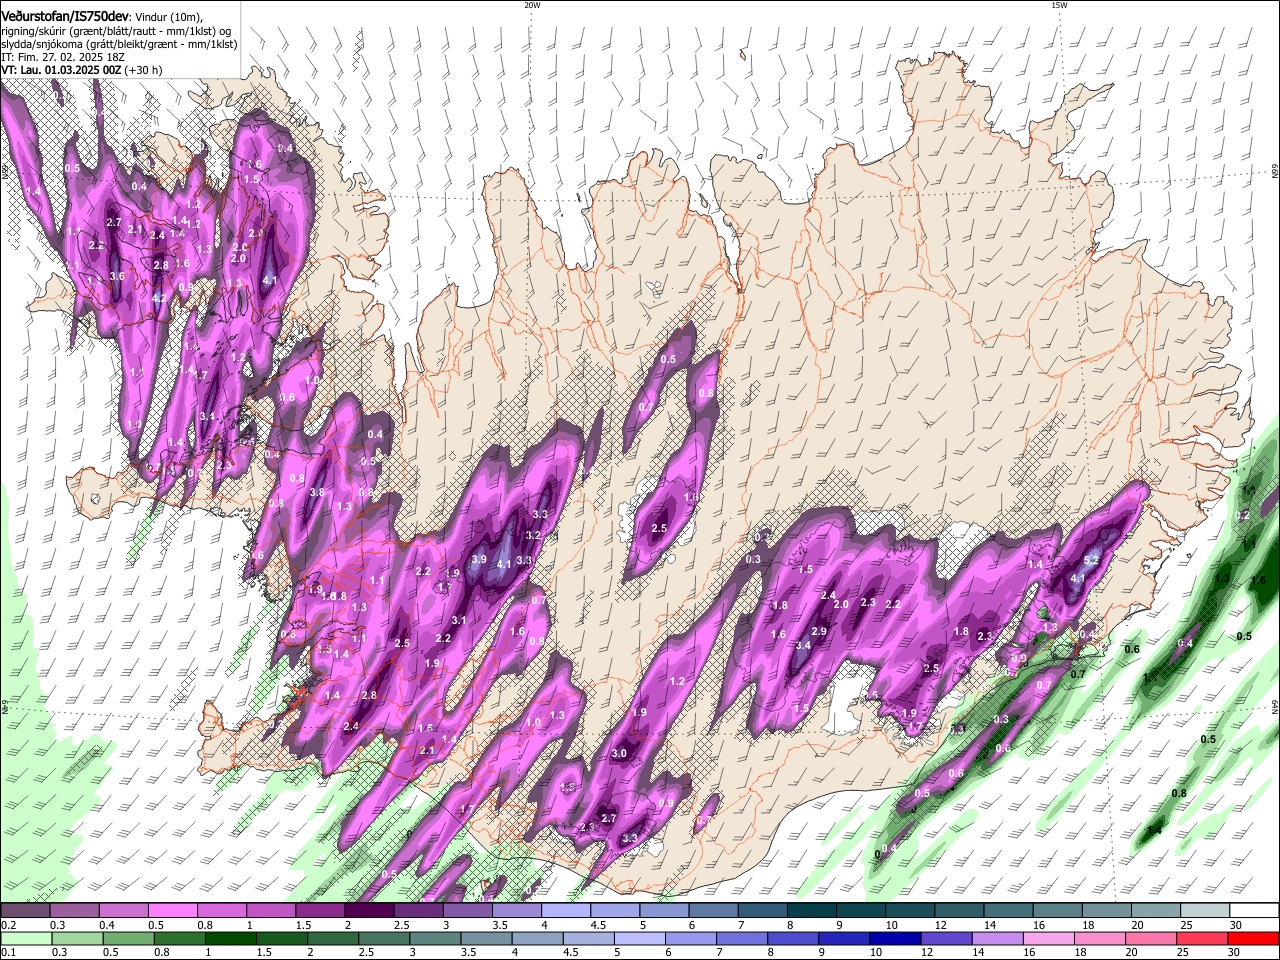Pick the deep blue 10 swatch in rain legend
This screenshot has width=1280, height=960.
coord(893,938)
